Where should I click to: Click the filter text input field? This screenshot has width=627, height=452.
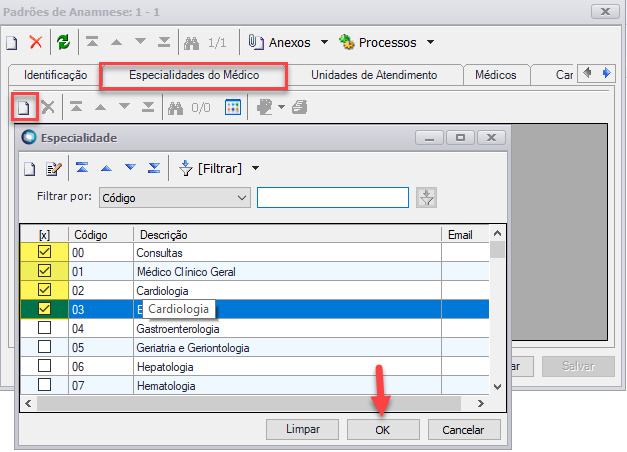point(333,198)
